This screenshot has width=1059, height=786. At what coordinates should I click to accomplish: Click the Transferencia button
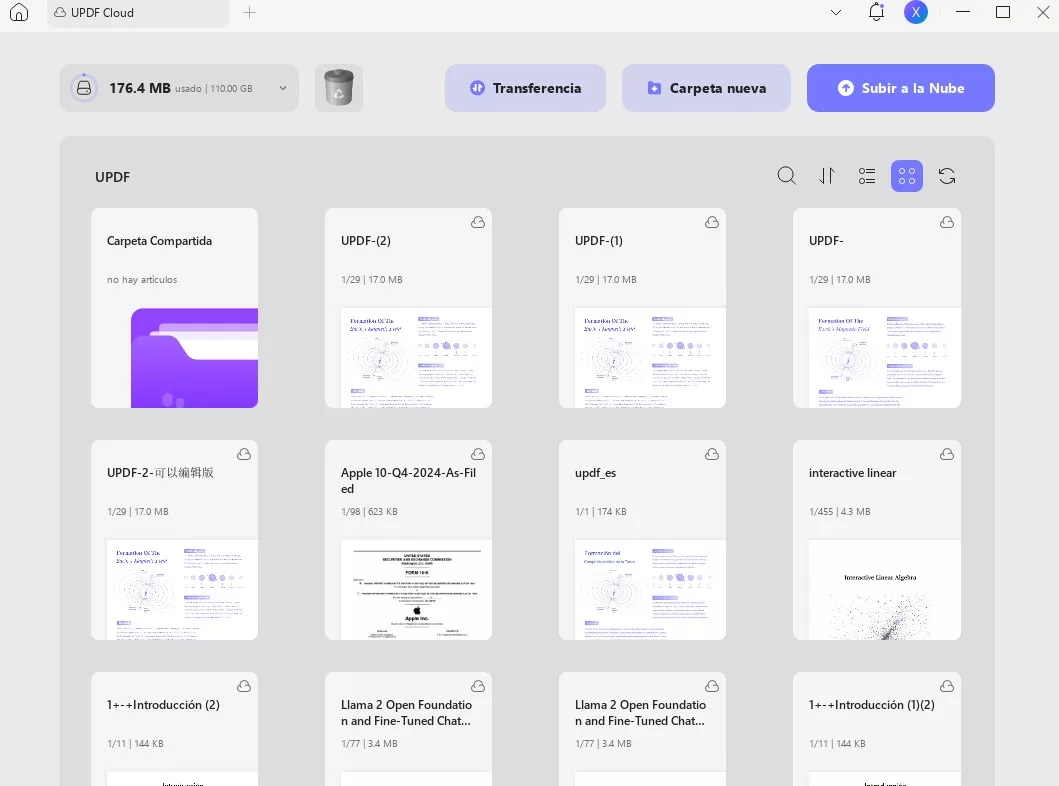(525, 88)
